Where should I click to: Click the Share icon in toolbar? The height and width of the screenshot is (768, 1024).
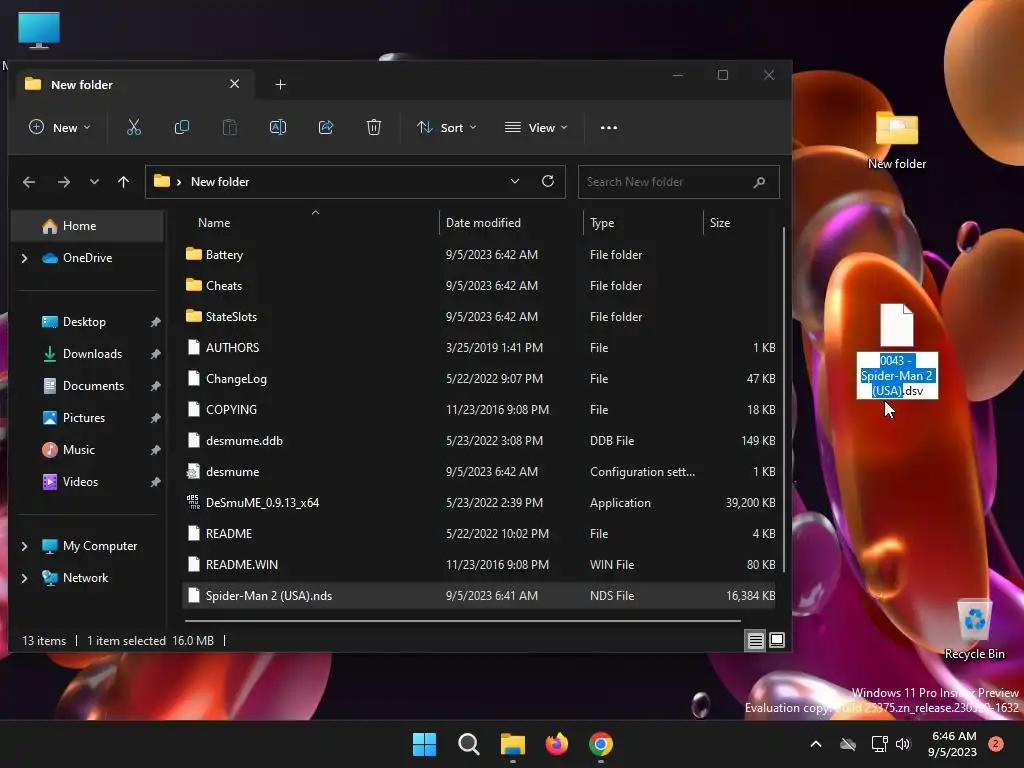coord(326,127)
